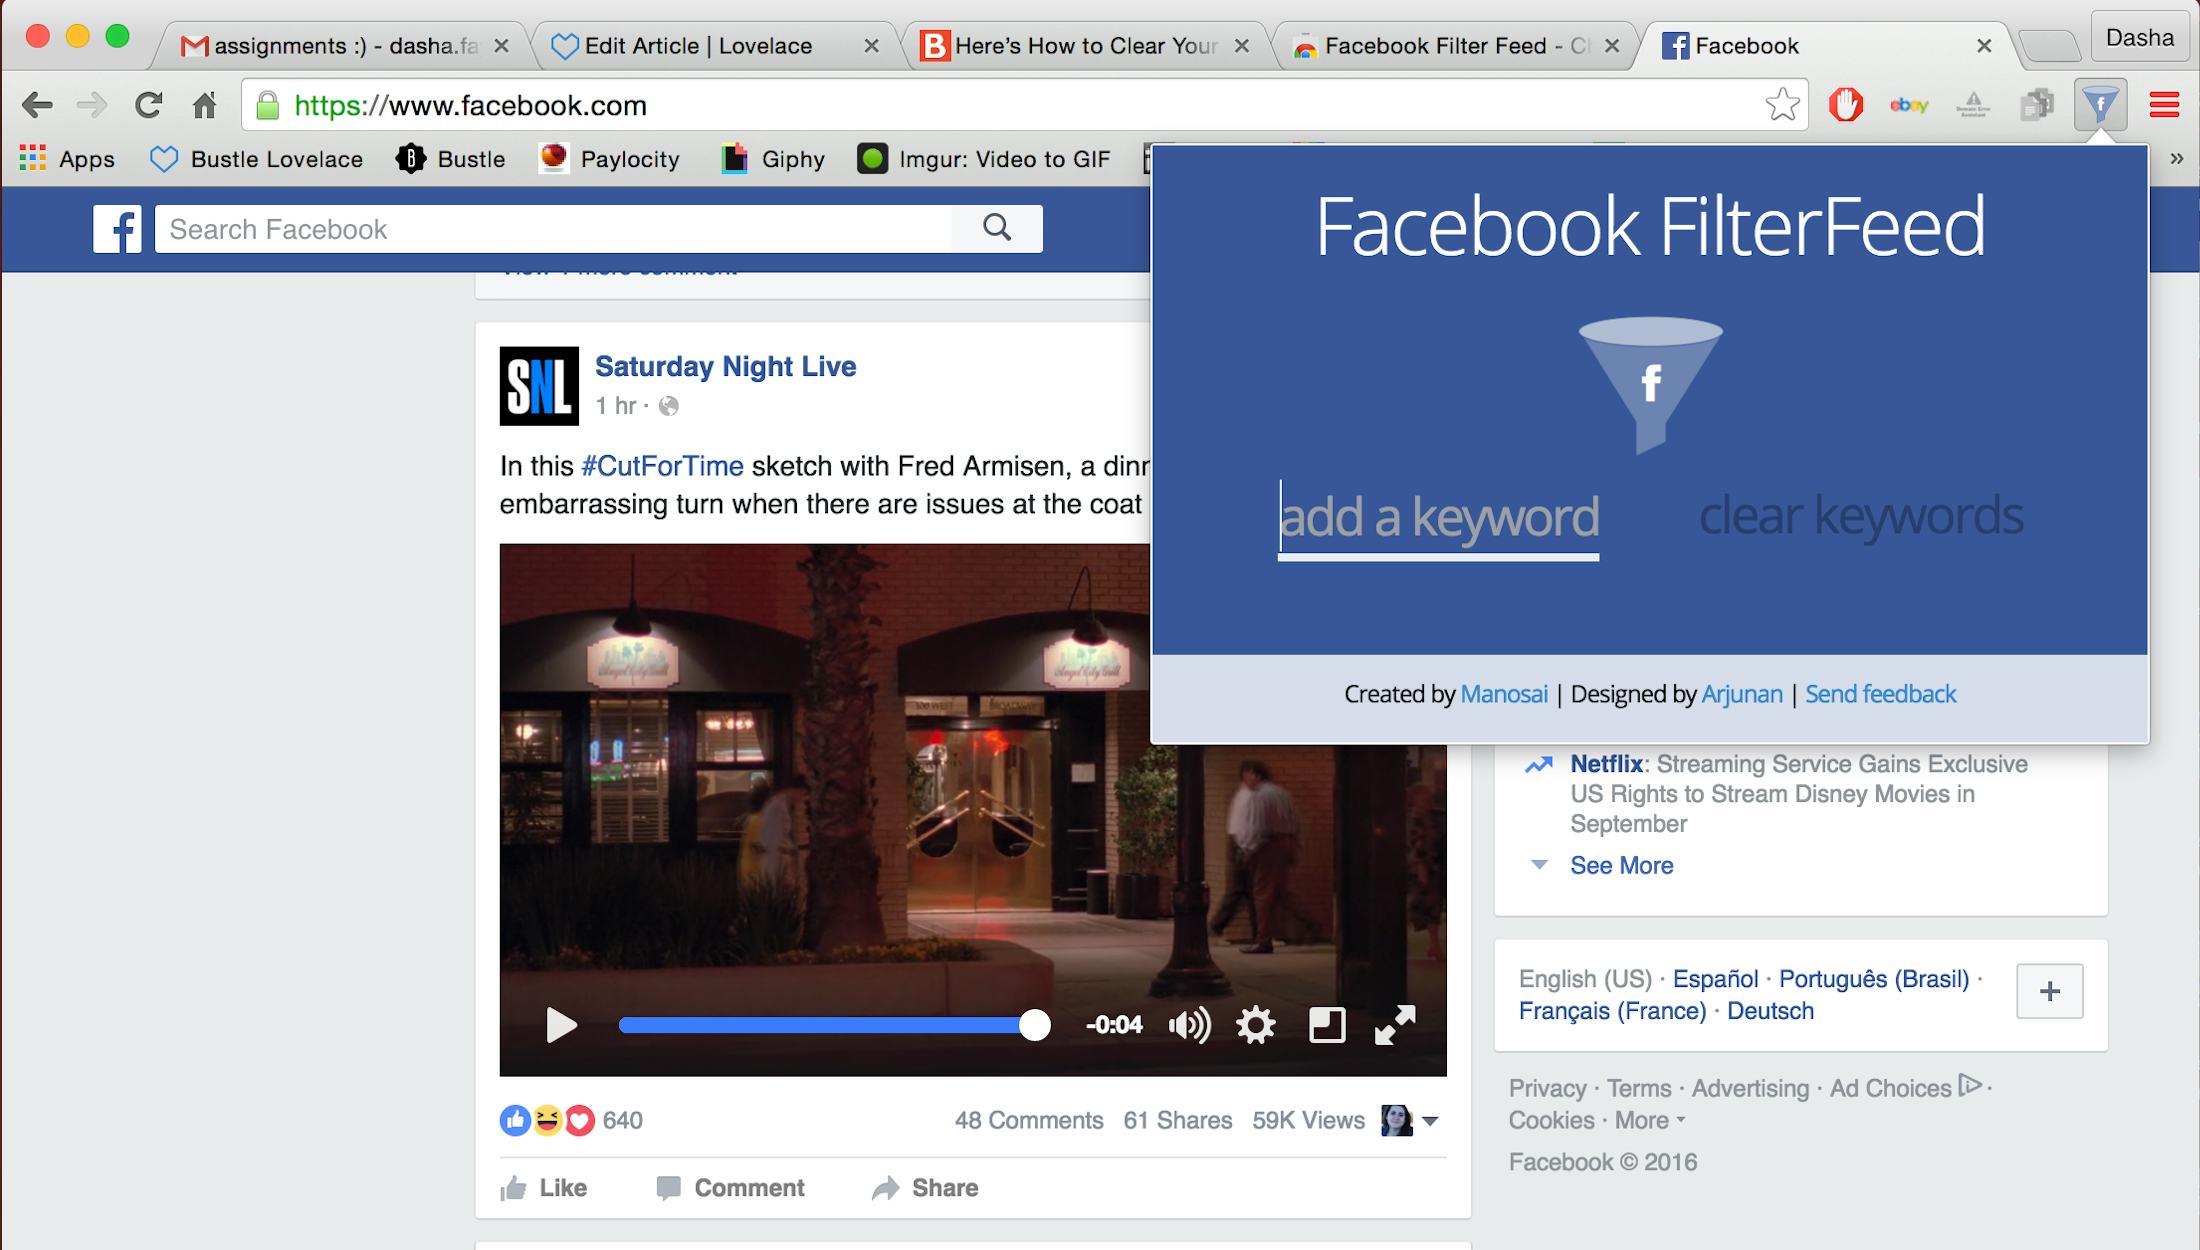Screen dimensions: 2200x1250
Task: Click the Facebook logo to go home
Action: click(118, 228)
